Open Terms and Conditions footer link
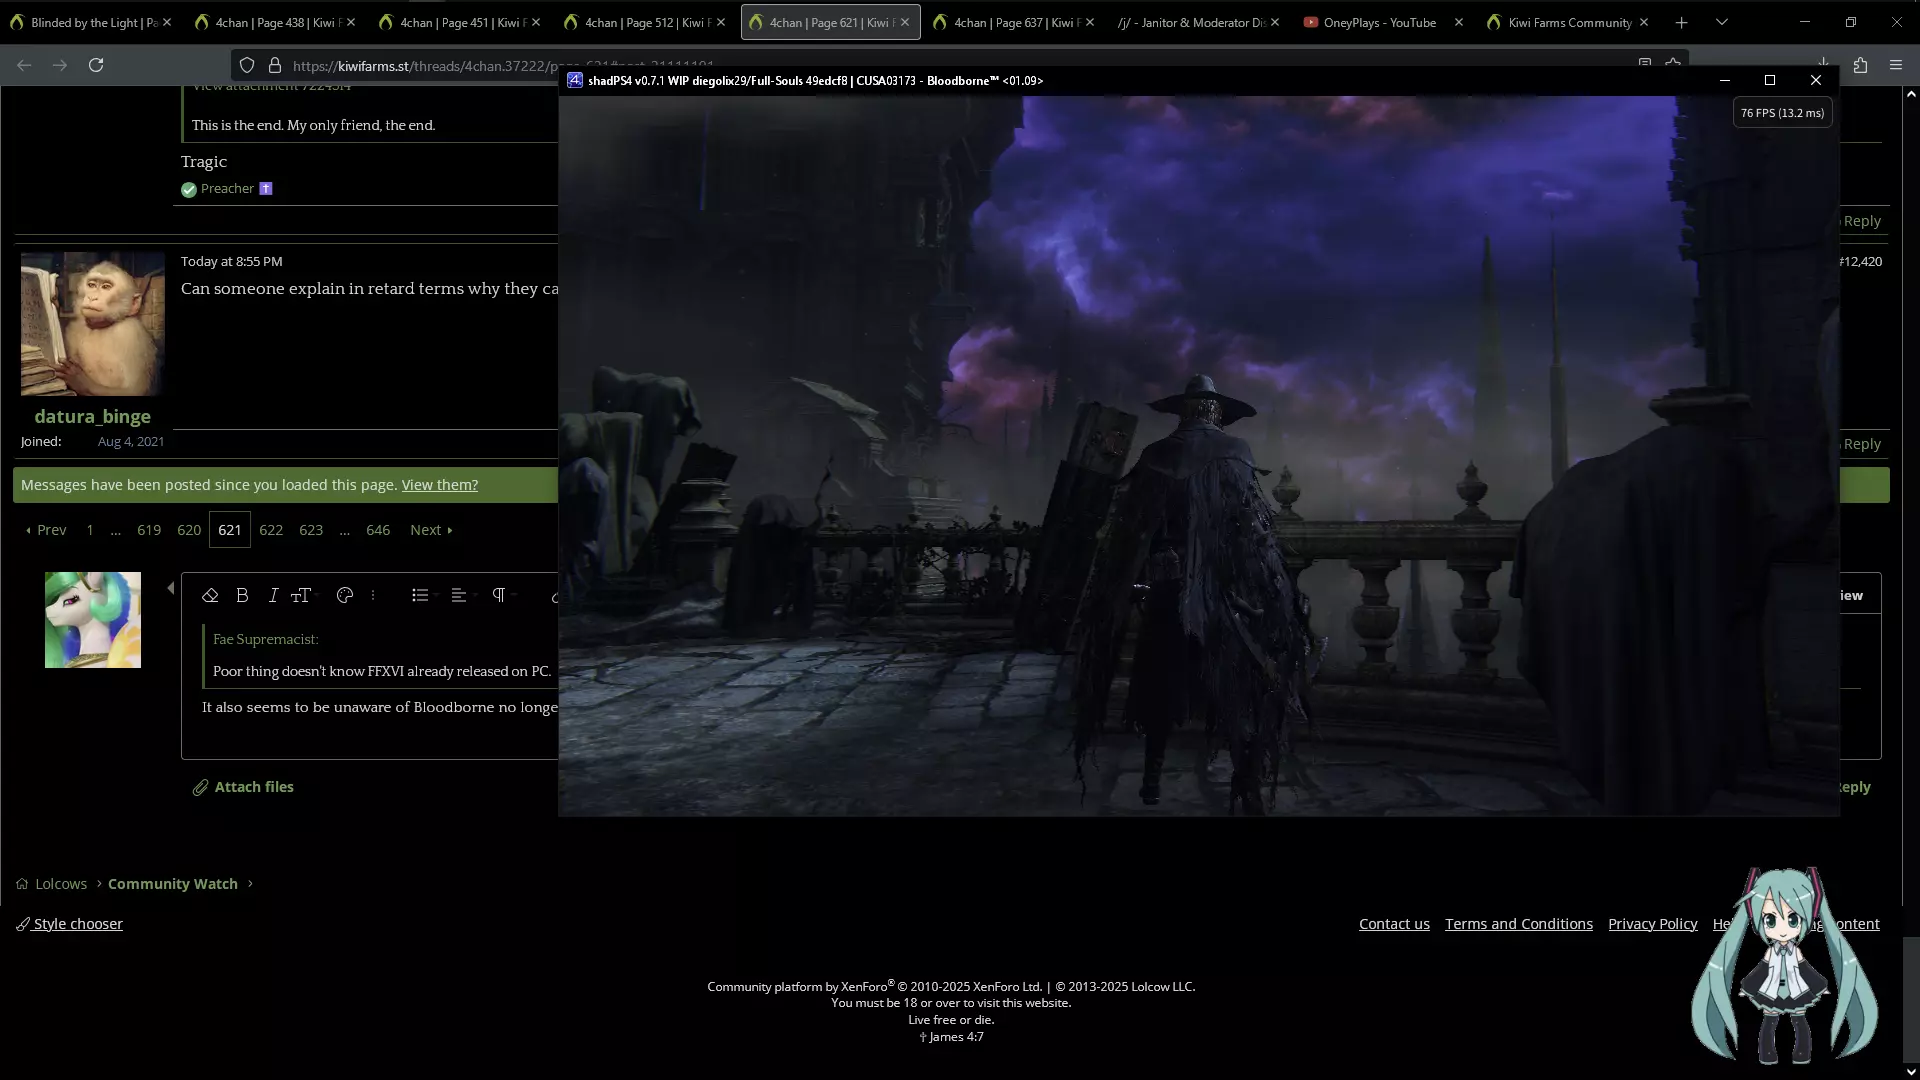This screenshot has width=1920, height=1080. pos(1519,924)
